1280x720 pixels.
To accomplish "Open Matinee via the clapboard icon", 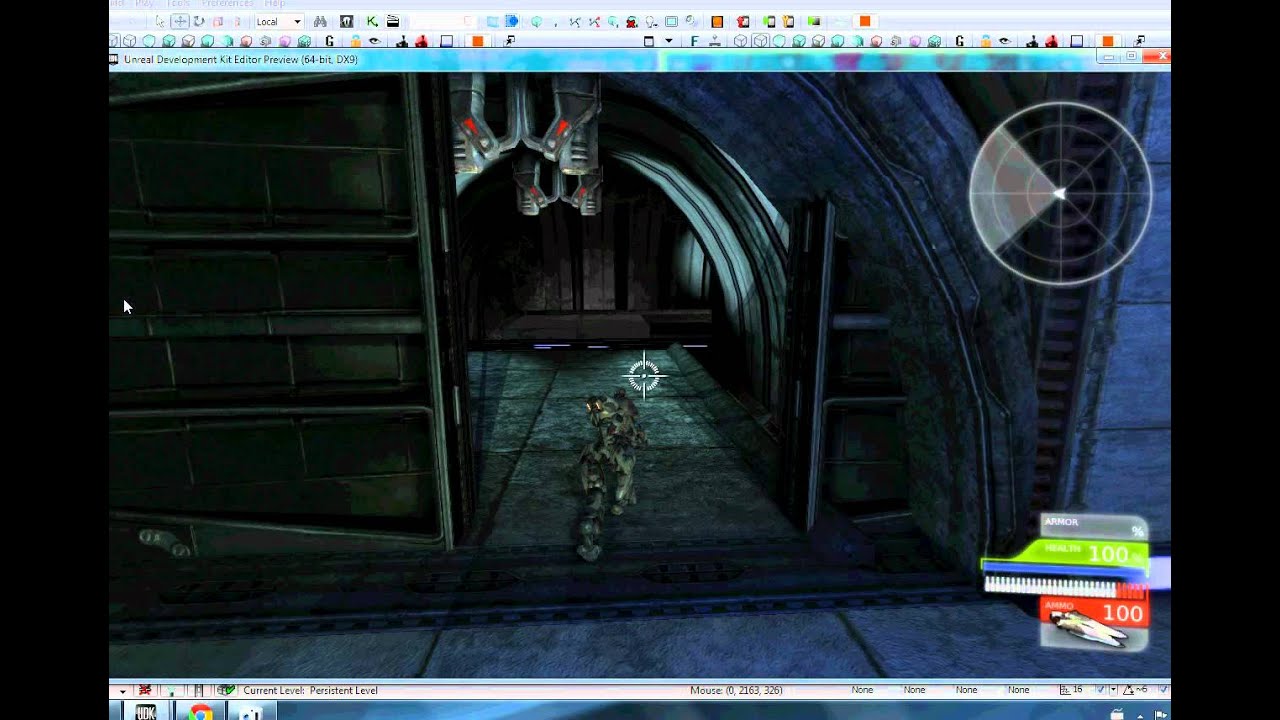I will 392,21.
